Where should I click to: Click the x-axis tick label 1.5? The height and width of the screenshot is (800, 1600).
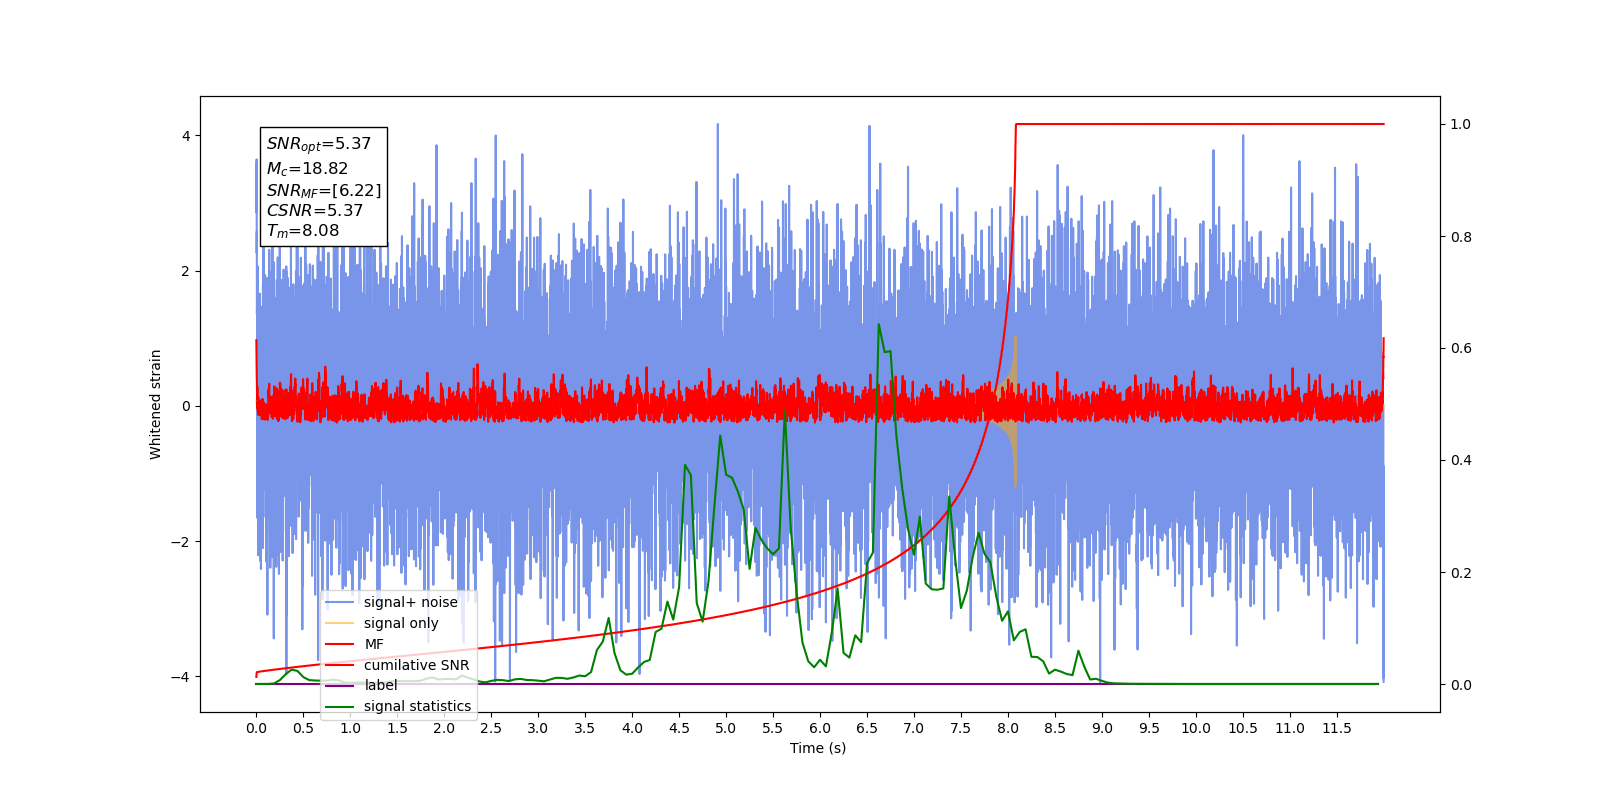[397, 728]
